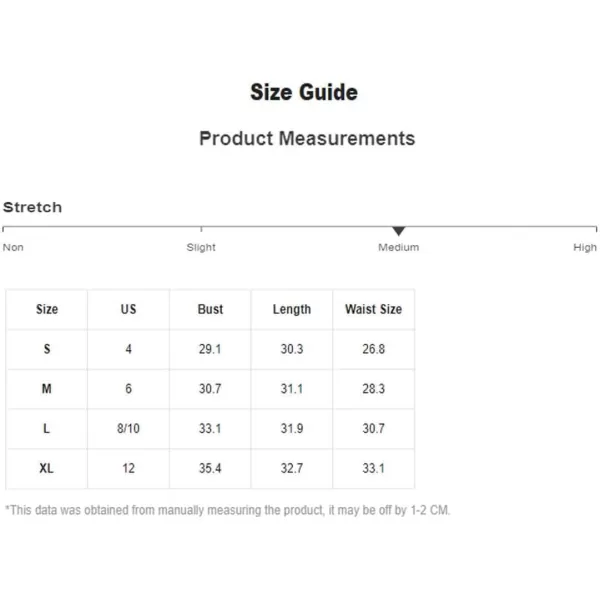
Task: Click the Product Measurements subtitle
Action: 307,138
